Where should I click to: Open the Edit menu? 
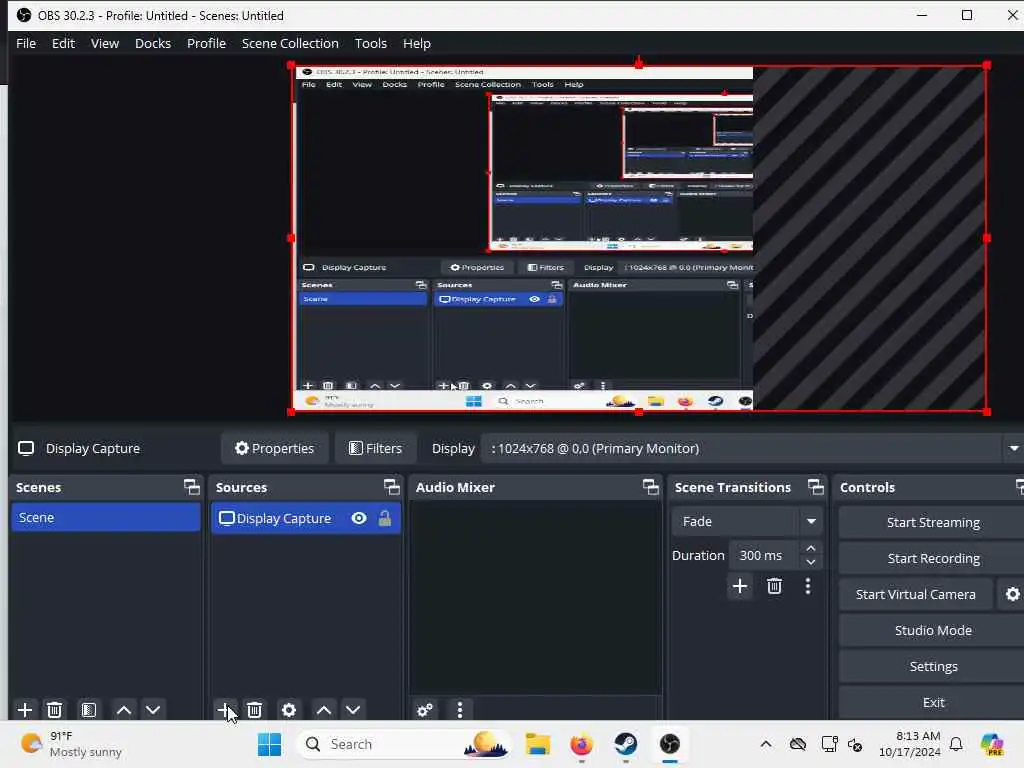click(x=63, y=43)
